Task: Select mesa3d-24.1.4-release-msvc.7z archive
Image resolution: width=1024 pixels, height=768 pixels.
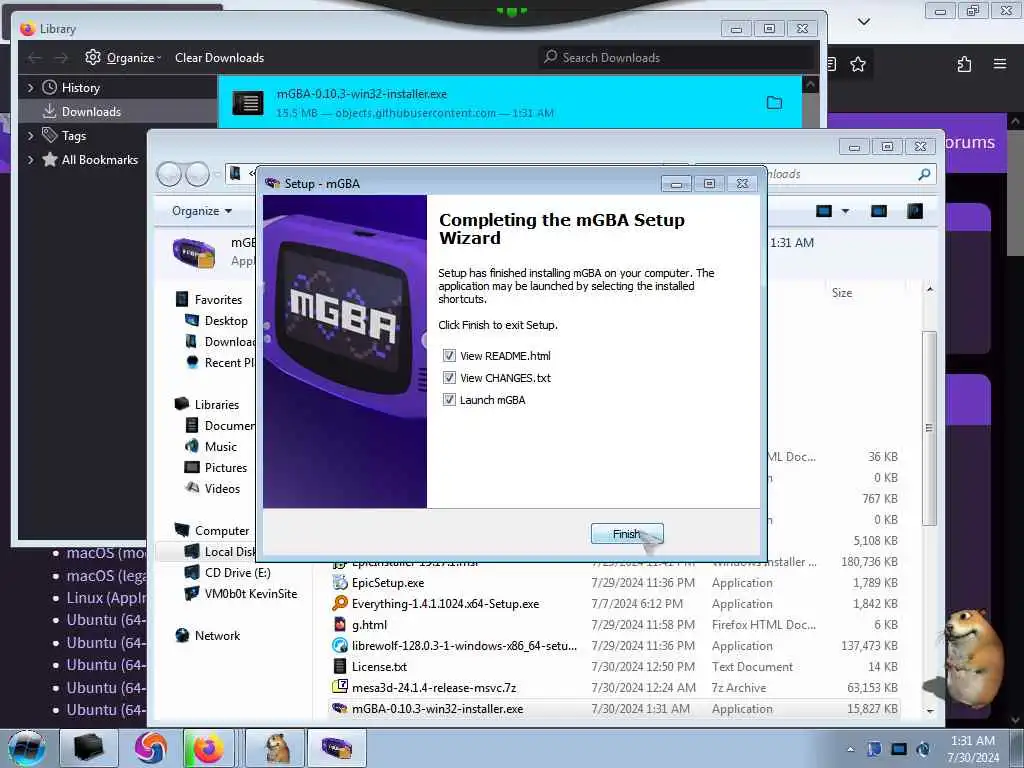Action: 434,688
